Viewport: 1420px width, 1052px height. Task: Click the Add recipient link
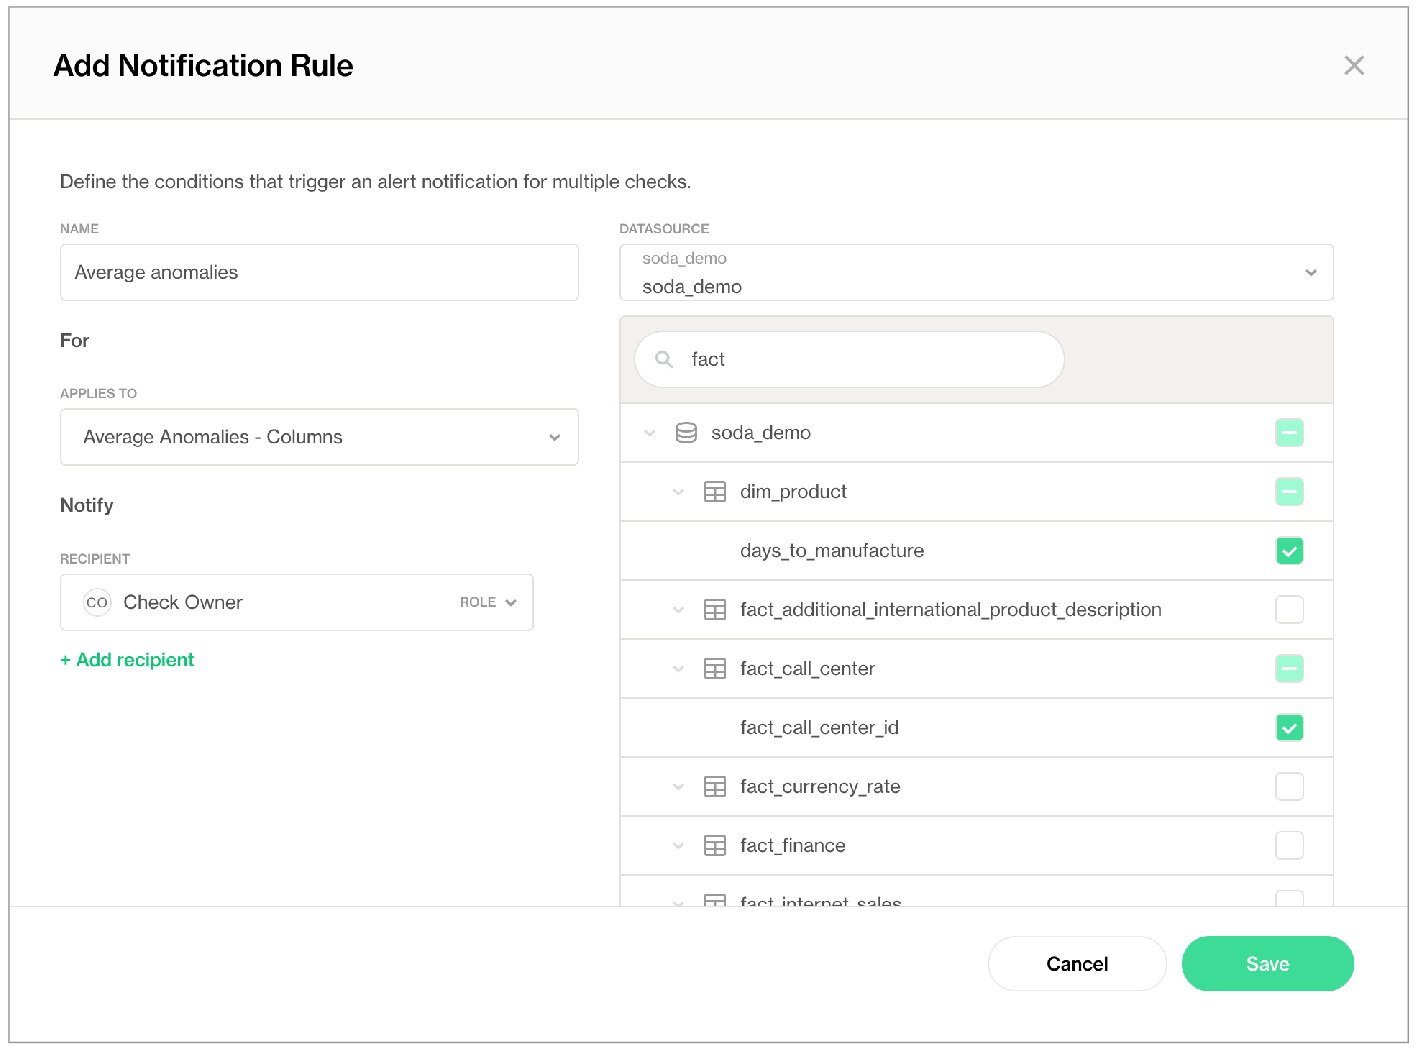127,660
